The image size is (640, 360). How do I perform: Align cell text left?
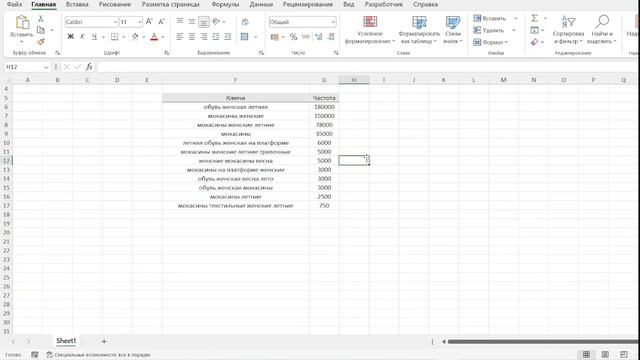[x=180, y=37]
